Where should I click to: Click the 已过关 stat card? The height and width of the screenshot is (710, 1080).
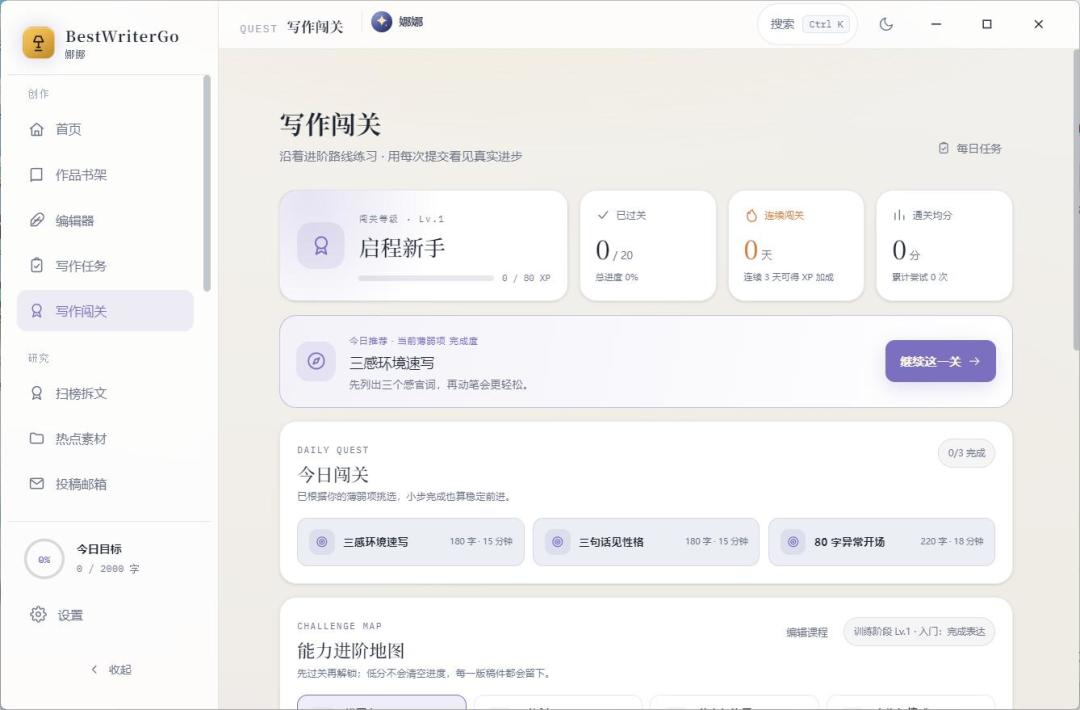[x=648, y=246]
